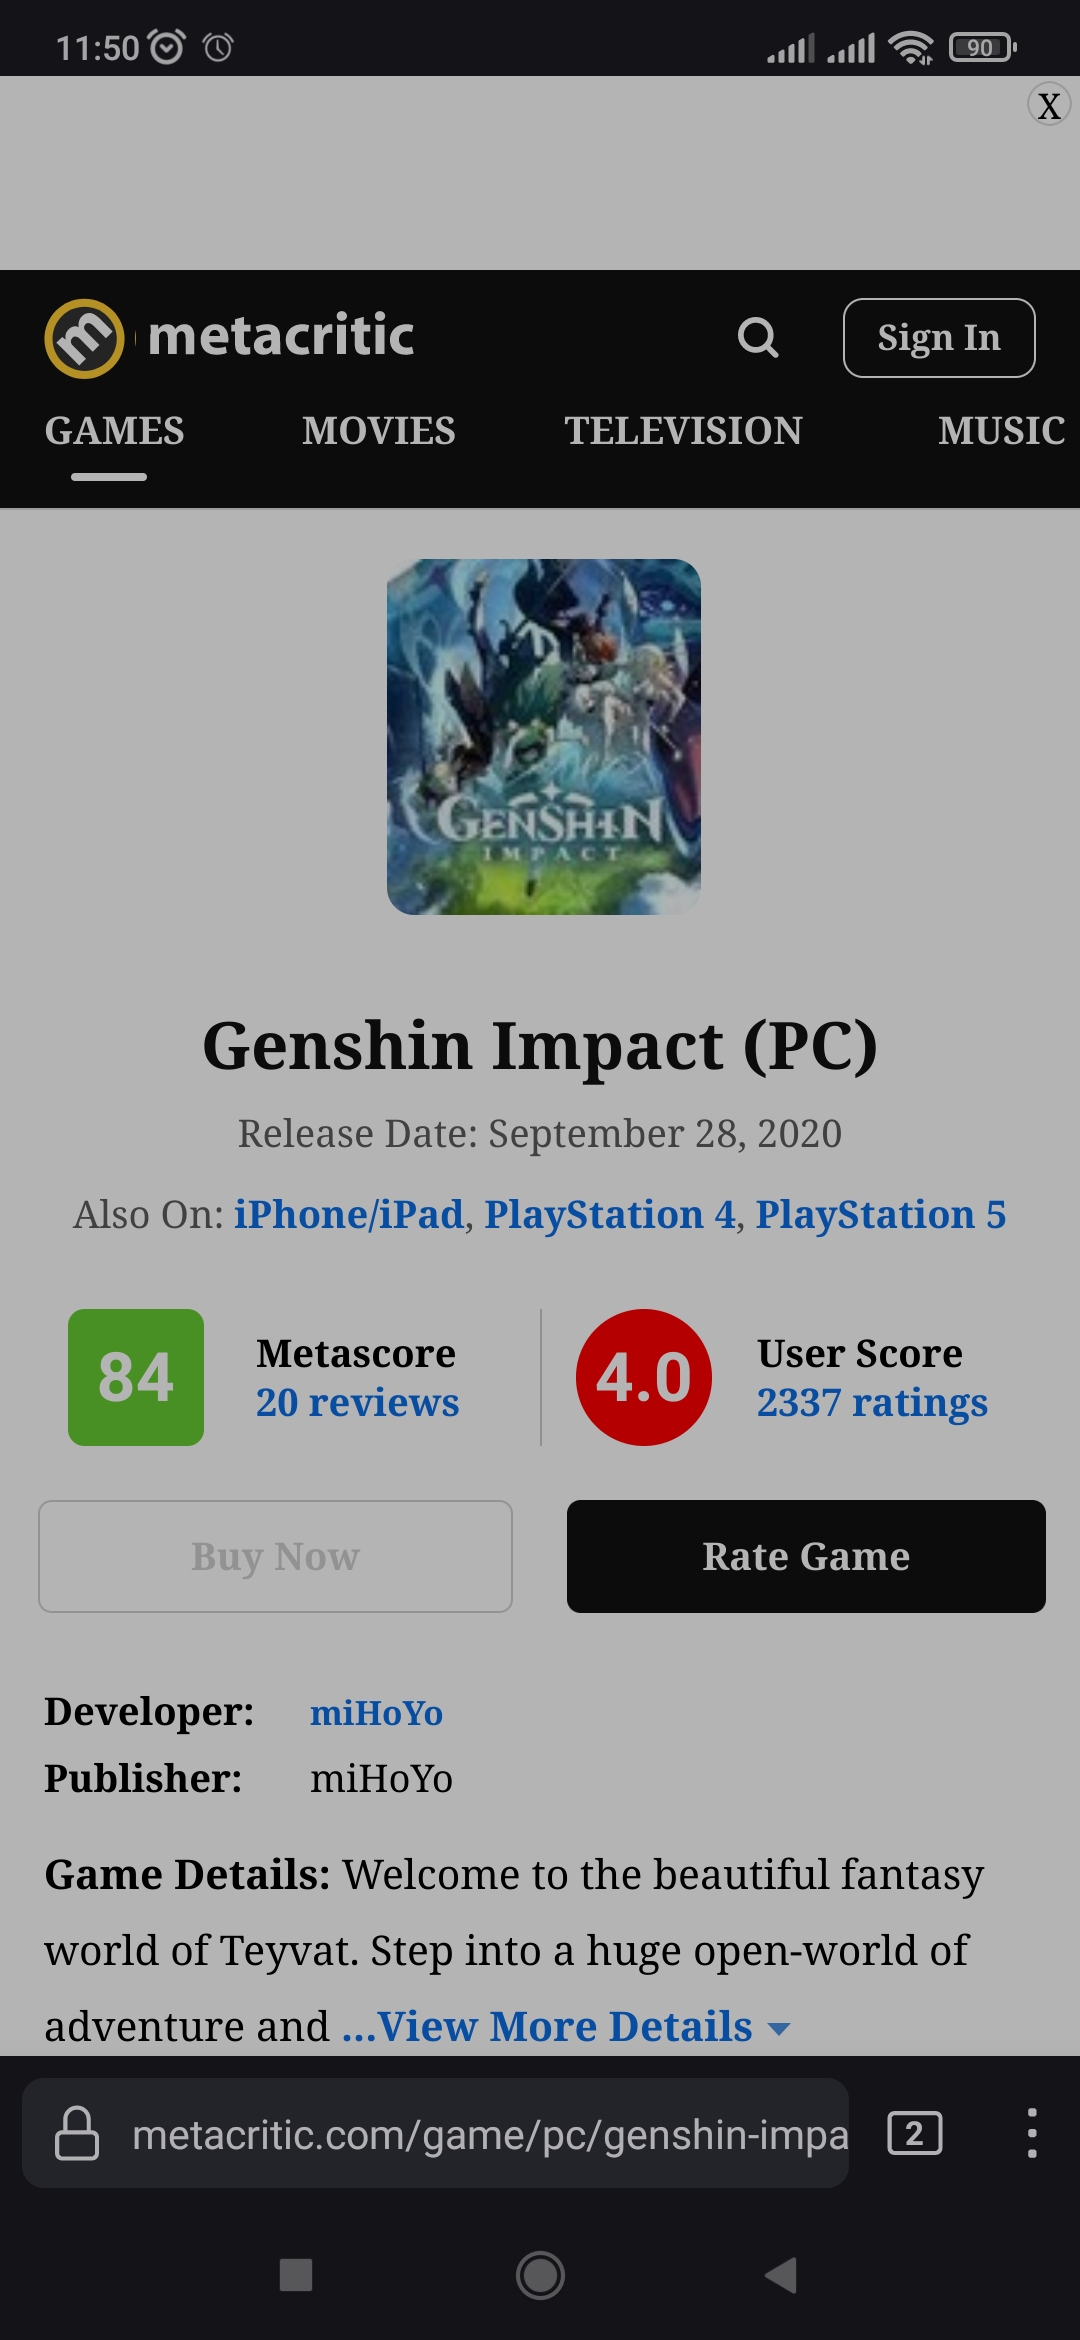The height and width of the screenshot is (2340, 1080).
Task: Tap the Genshin Impact cover thumbnail
Action: point(543,737)
